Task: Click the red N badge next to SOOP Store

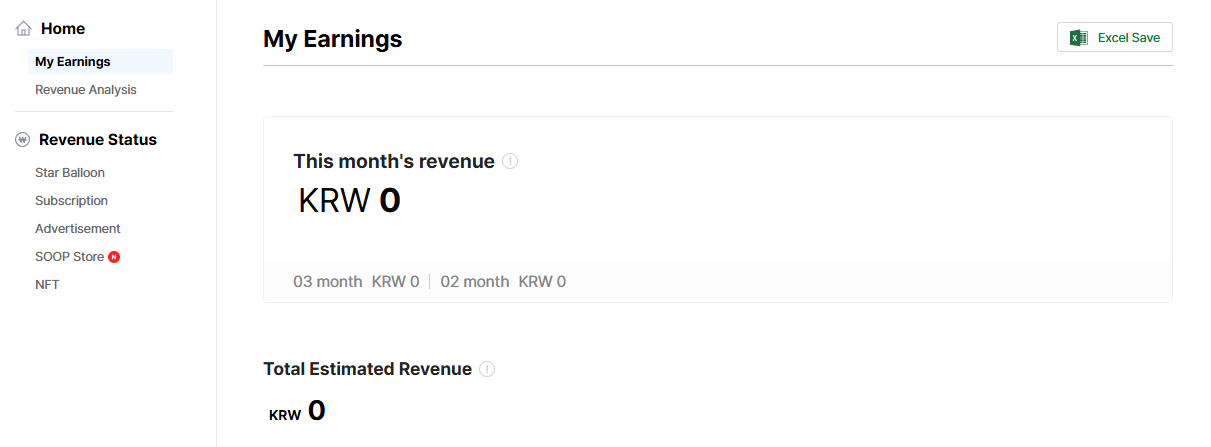Action: (x=114, y=257)
